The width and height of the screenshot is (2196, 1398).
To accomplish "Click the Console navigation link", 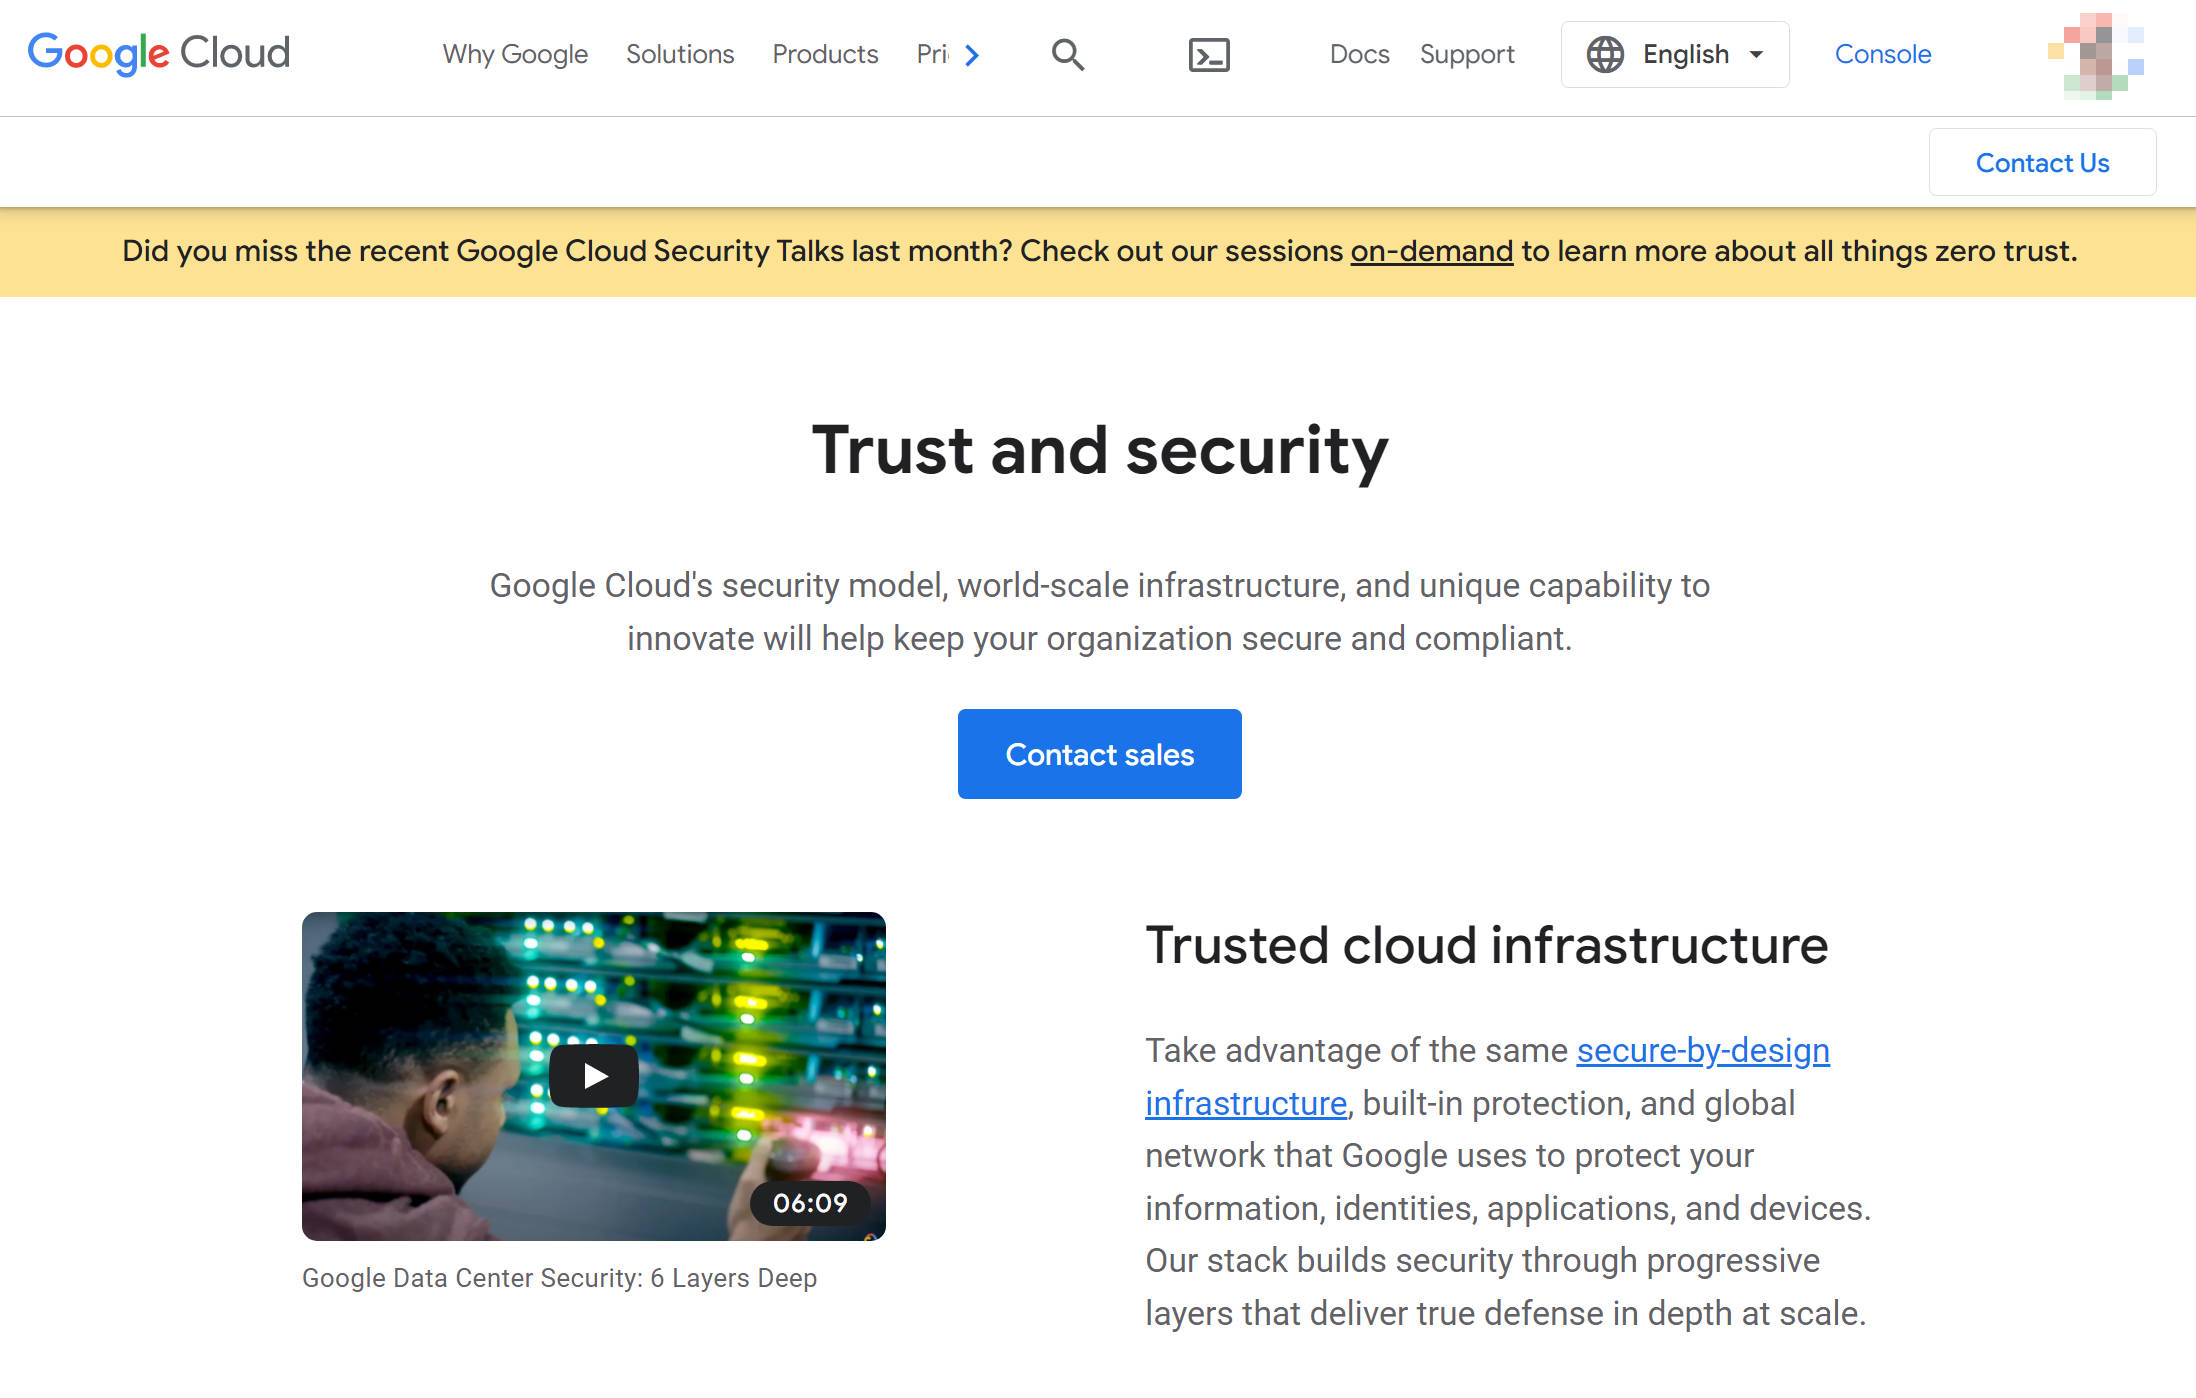I will coord(1884,54).
